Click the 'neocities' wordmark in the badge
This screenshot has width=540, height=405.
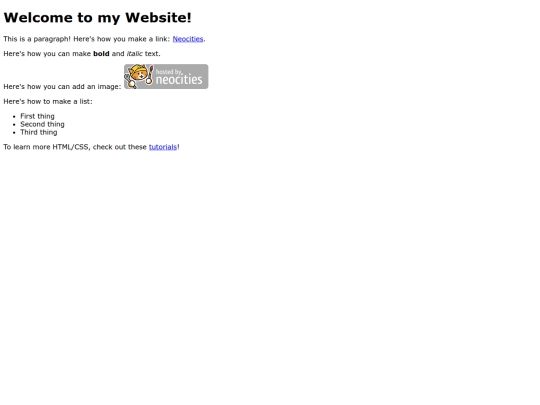click(179, 80)
